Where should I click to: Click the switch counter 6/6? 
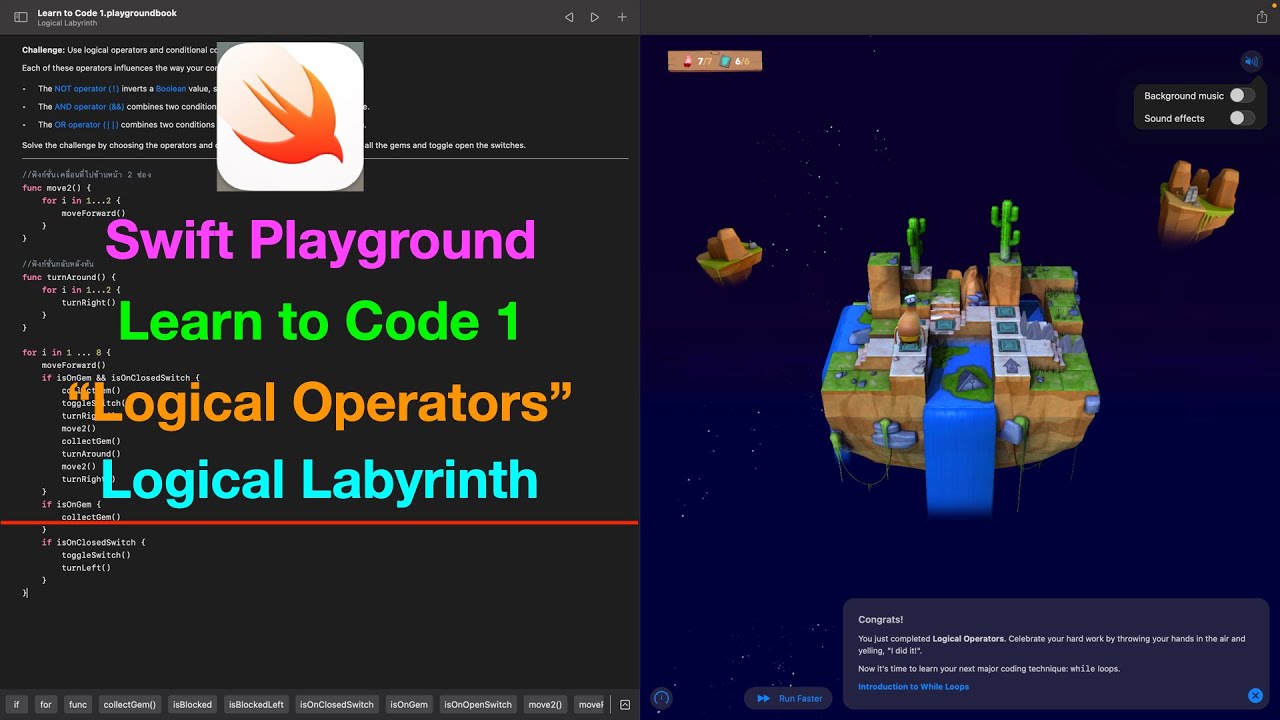coord(735,61)
